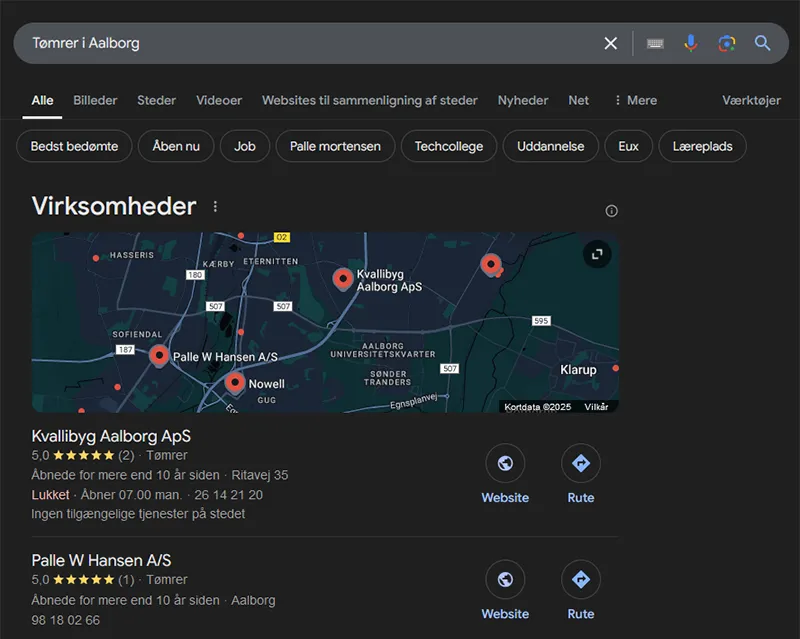Click the Klarup label on the map
The width and height of the screenshot is (800, 639).
[x=578, y=370]
